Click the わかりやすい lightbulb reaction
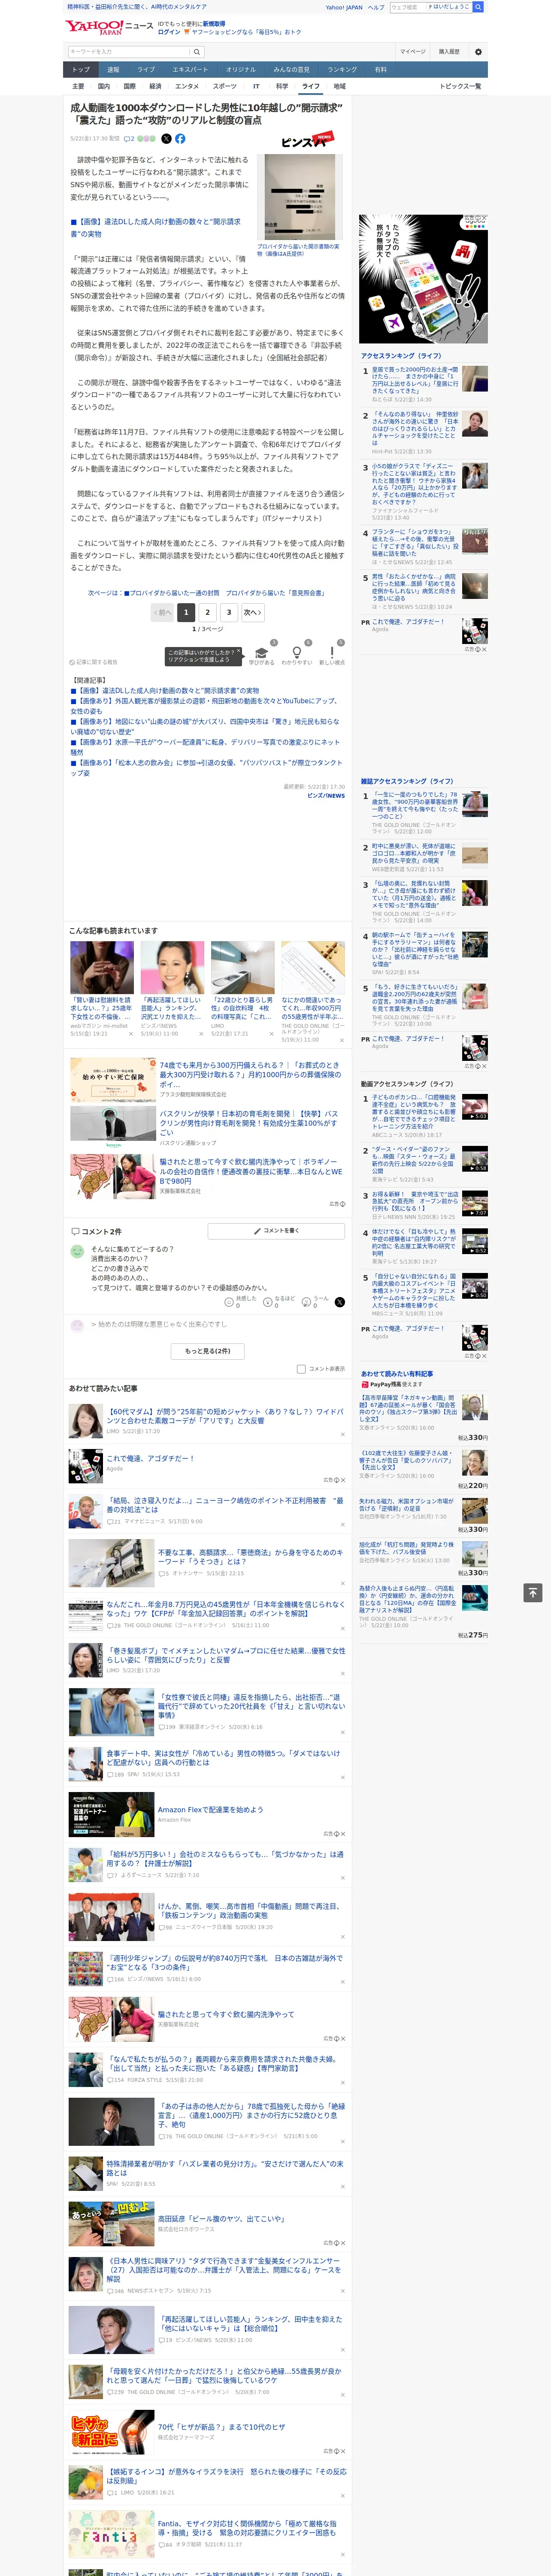 [x=297, y=652]
